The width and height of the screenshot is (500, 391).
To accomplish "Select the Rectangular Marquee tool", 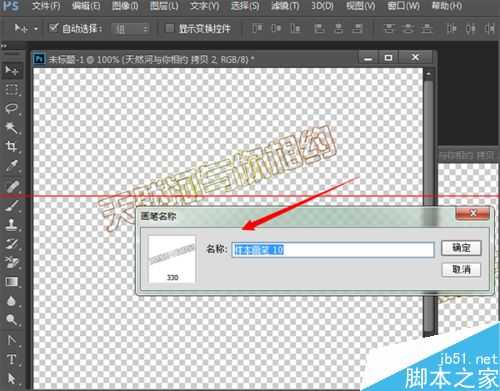I will (x=12, y=90).
